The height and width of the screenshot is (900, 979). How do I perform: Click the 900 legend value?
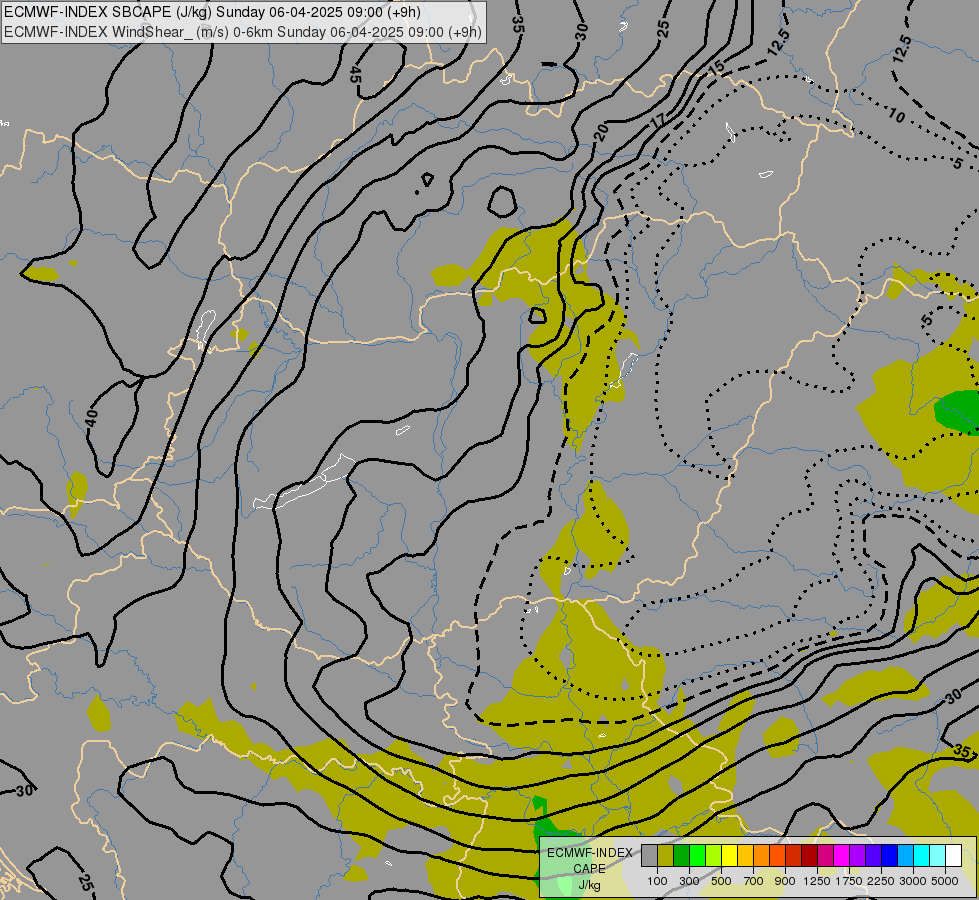click(785, 881)
